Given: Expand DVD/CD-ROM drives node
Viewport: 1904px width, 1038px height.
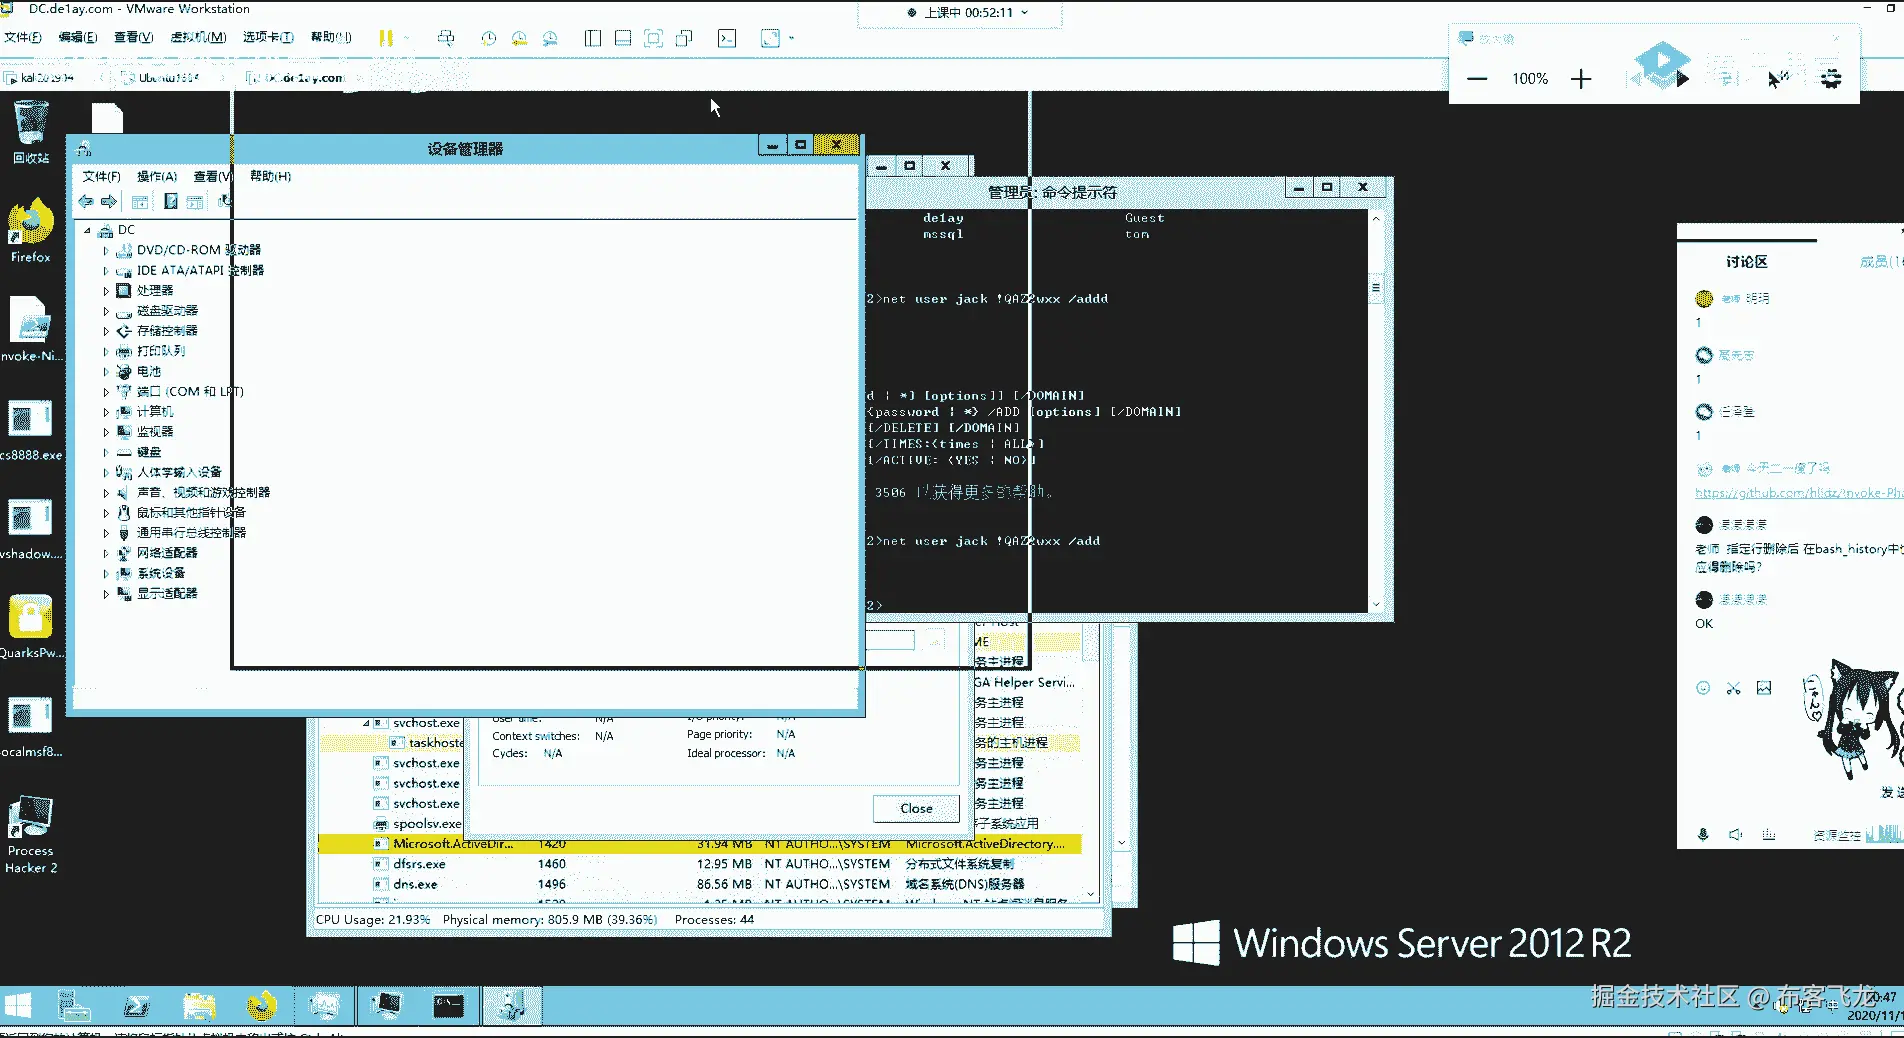Looking at the screenshot, I should [x=106, y=250].
